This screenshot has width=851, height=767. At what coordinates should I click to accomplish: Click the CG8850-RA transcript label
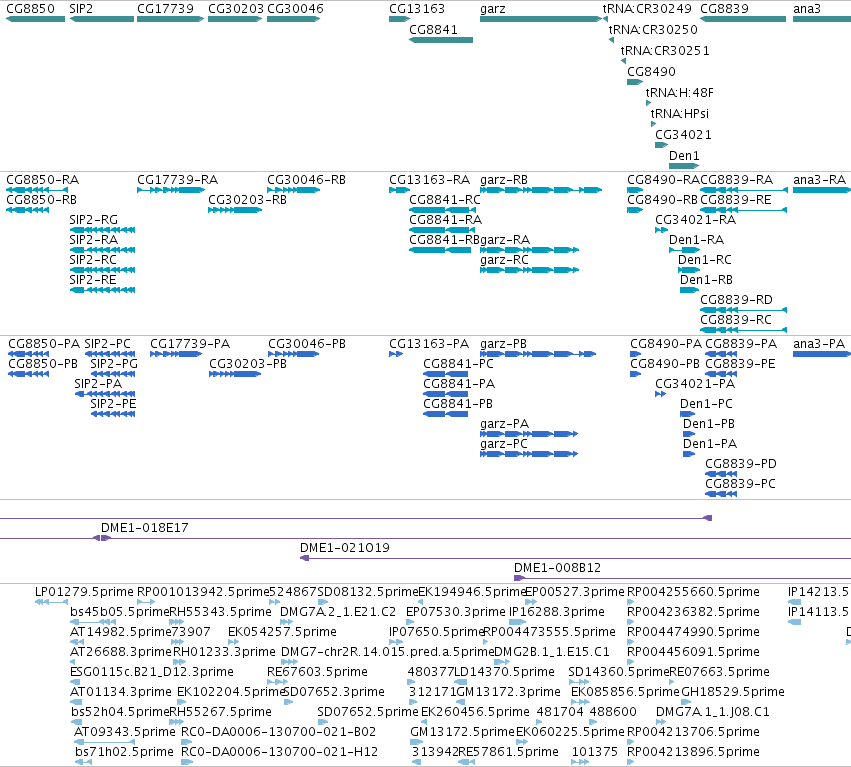click(42, 180)
